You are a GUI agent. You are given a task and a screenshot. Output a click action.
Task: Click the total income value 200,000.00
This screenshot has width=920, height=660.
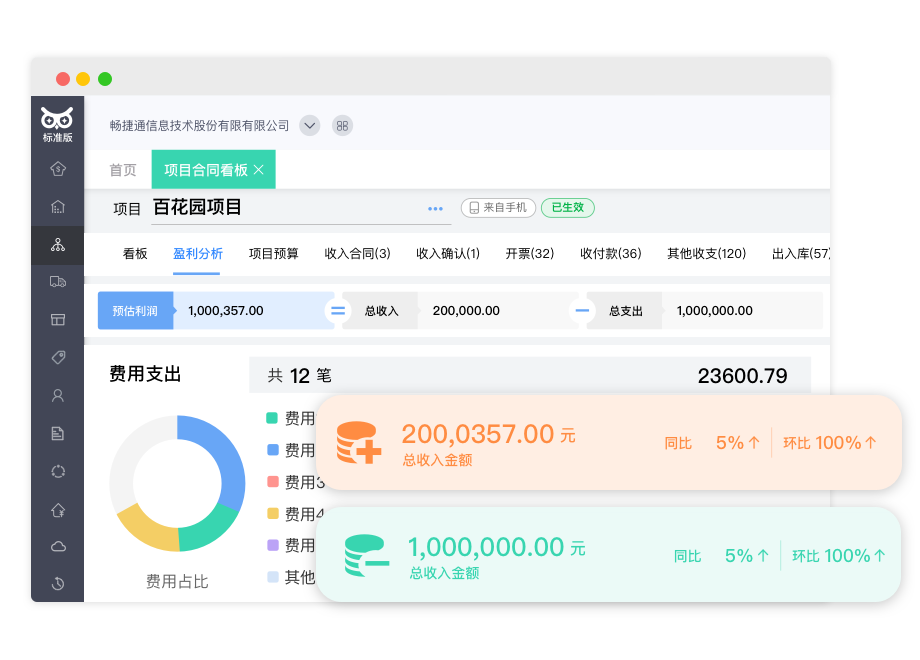pyautogui.click(x=466, y=311)
